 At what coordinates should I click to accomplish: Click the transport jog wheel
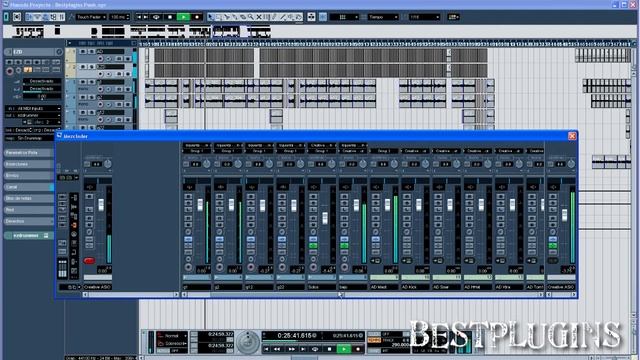(x=247, y=342)
